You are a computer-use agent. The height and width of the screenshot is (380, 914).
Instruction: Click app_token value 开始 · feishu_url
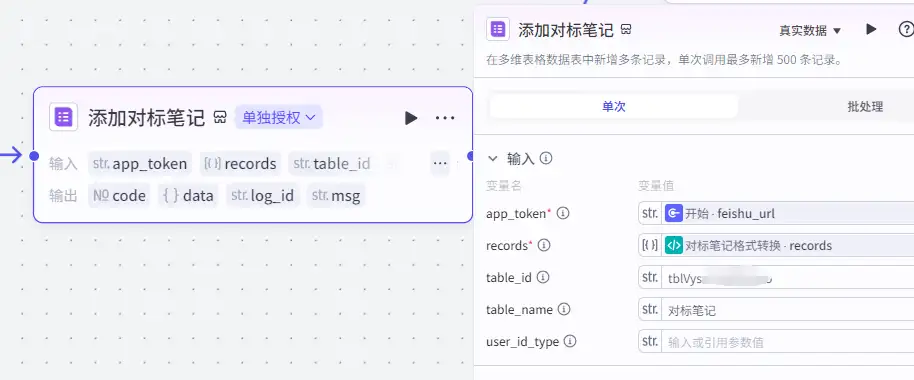coord(788,213)
